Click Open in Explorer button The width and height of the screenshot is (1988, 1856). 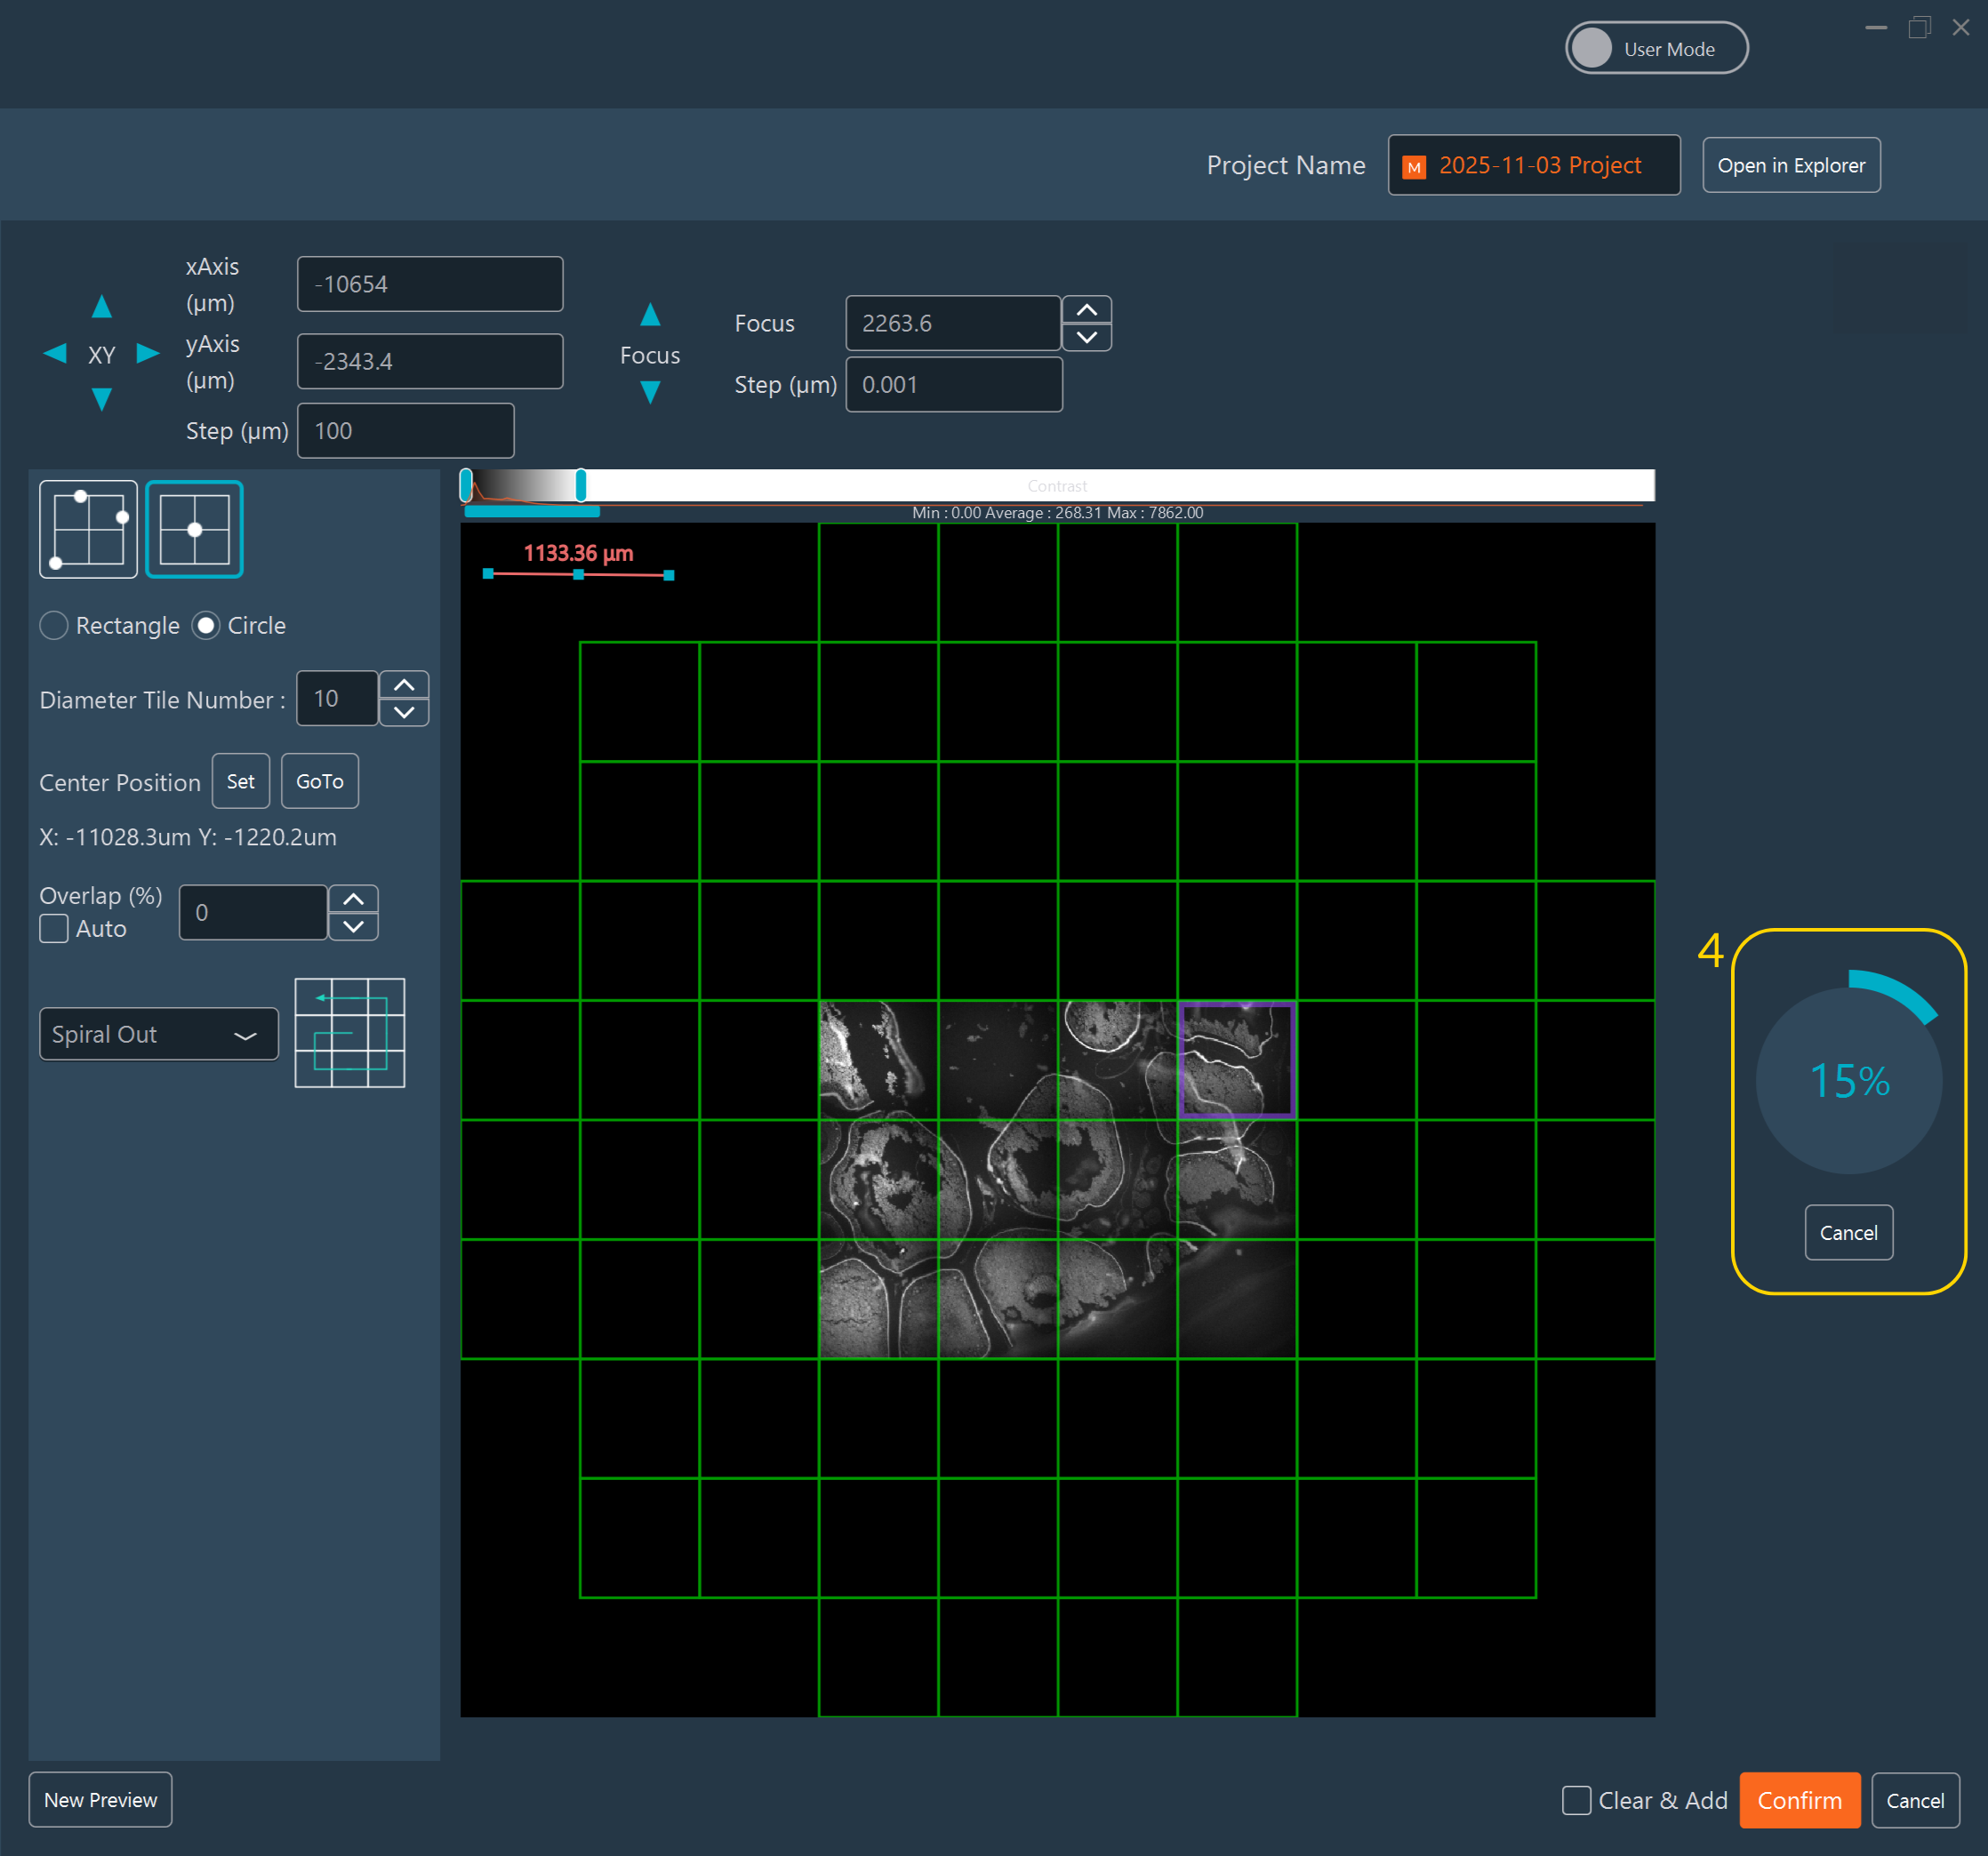(x=1790, y=165)
